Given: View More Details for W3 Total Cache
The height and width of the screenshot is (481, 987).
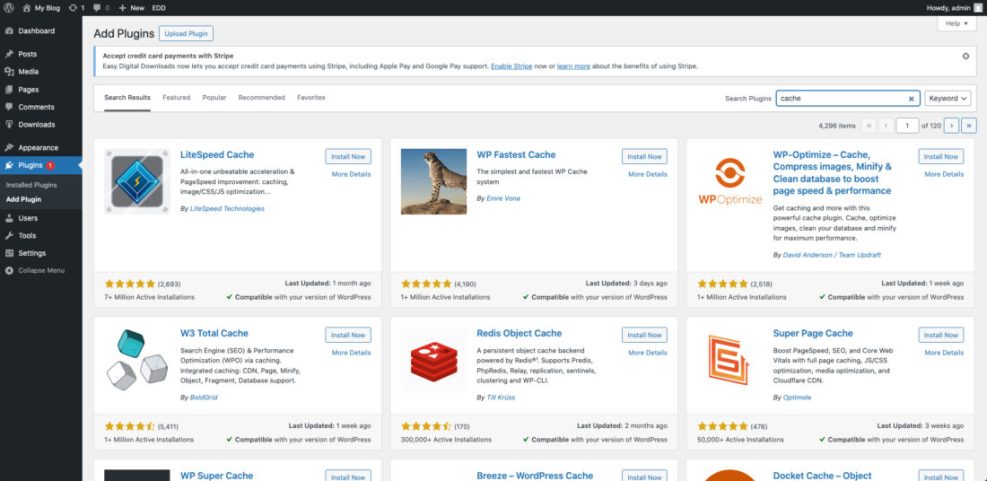Looking at the screenshot, I should point(351,353).
